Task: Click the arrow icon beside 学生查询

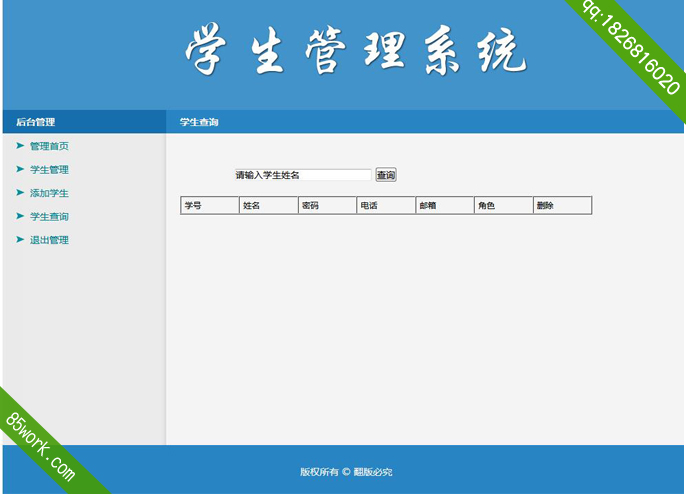Action: 20,216
